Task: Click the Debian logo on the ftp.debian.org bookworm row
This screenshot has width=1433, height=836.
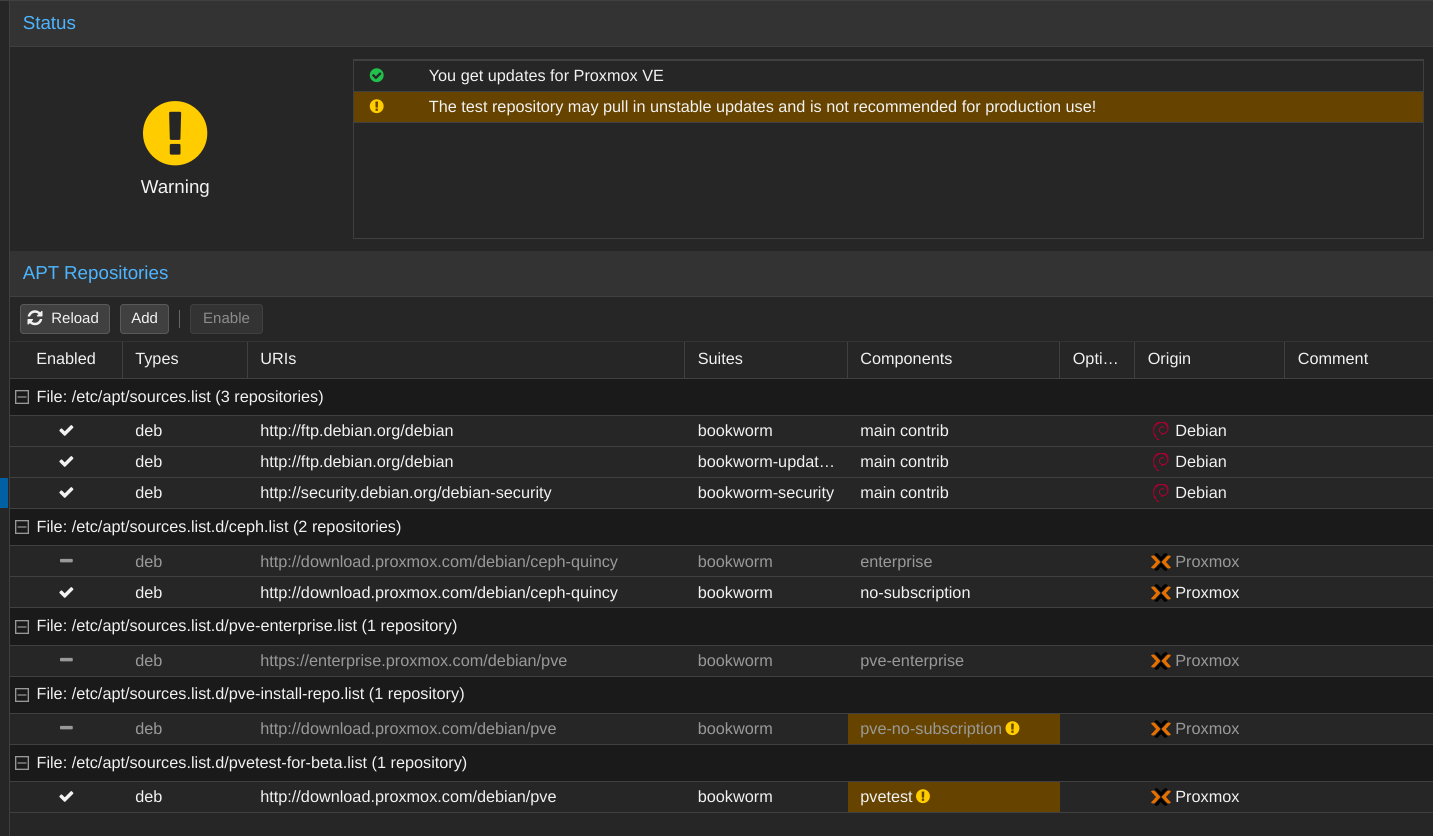Action: tap(1160, 430)
